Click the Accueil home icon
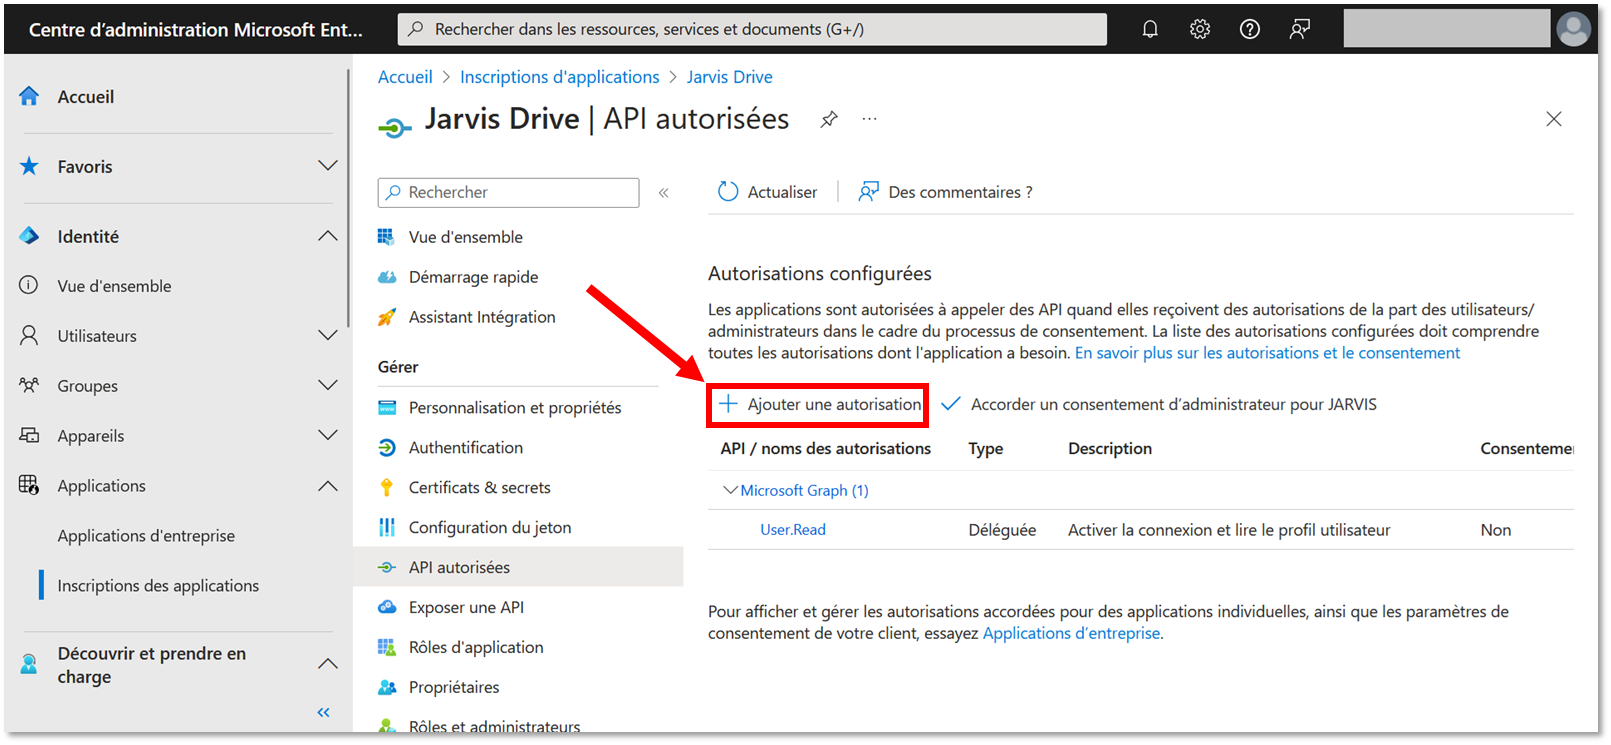Image resolution: width=1611 pixels, height=745 pixels. 29,97
